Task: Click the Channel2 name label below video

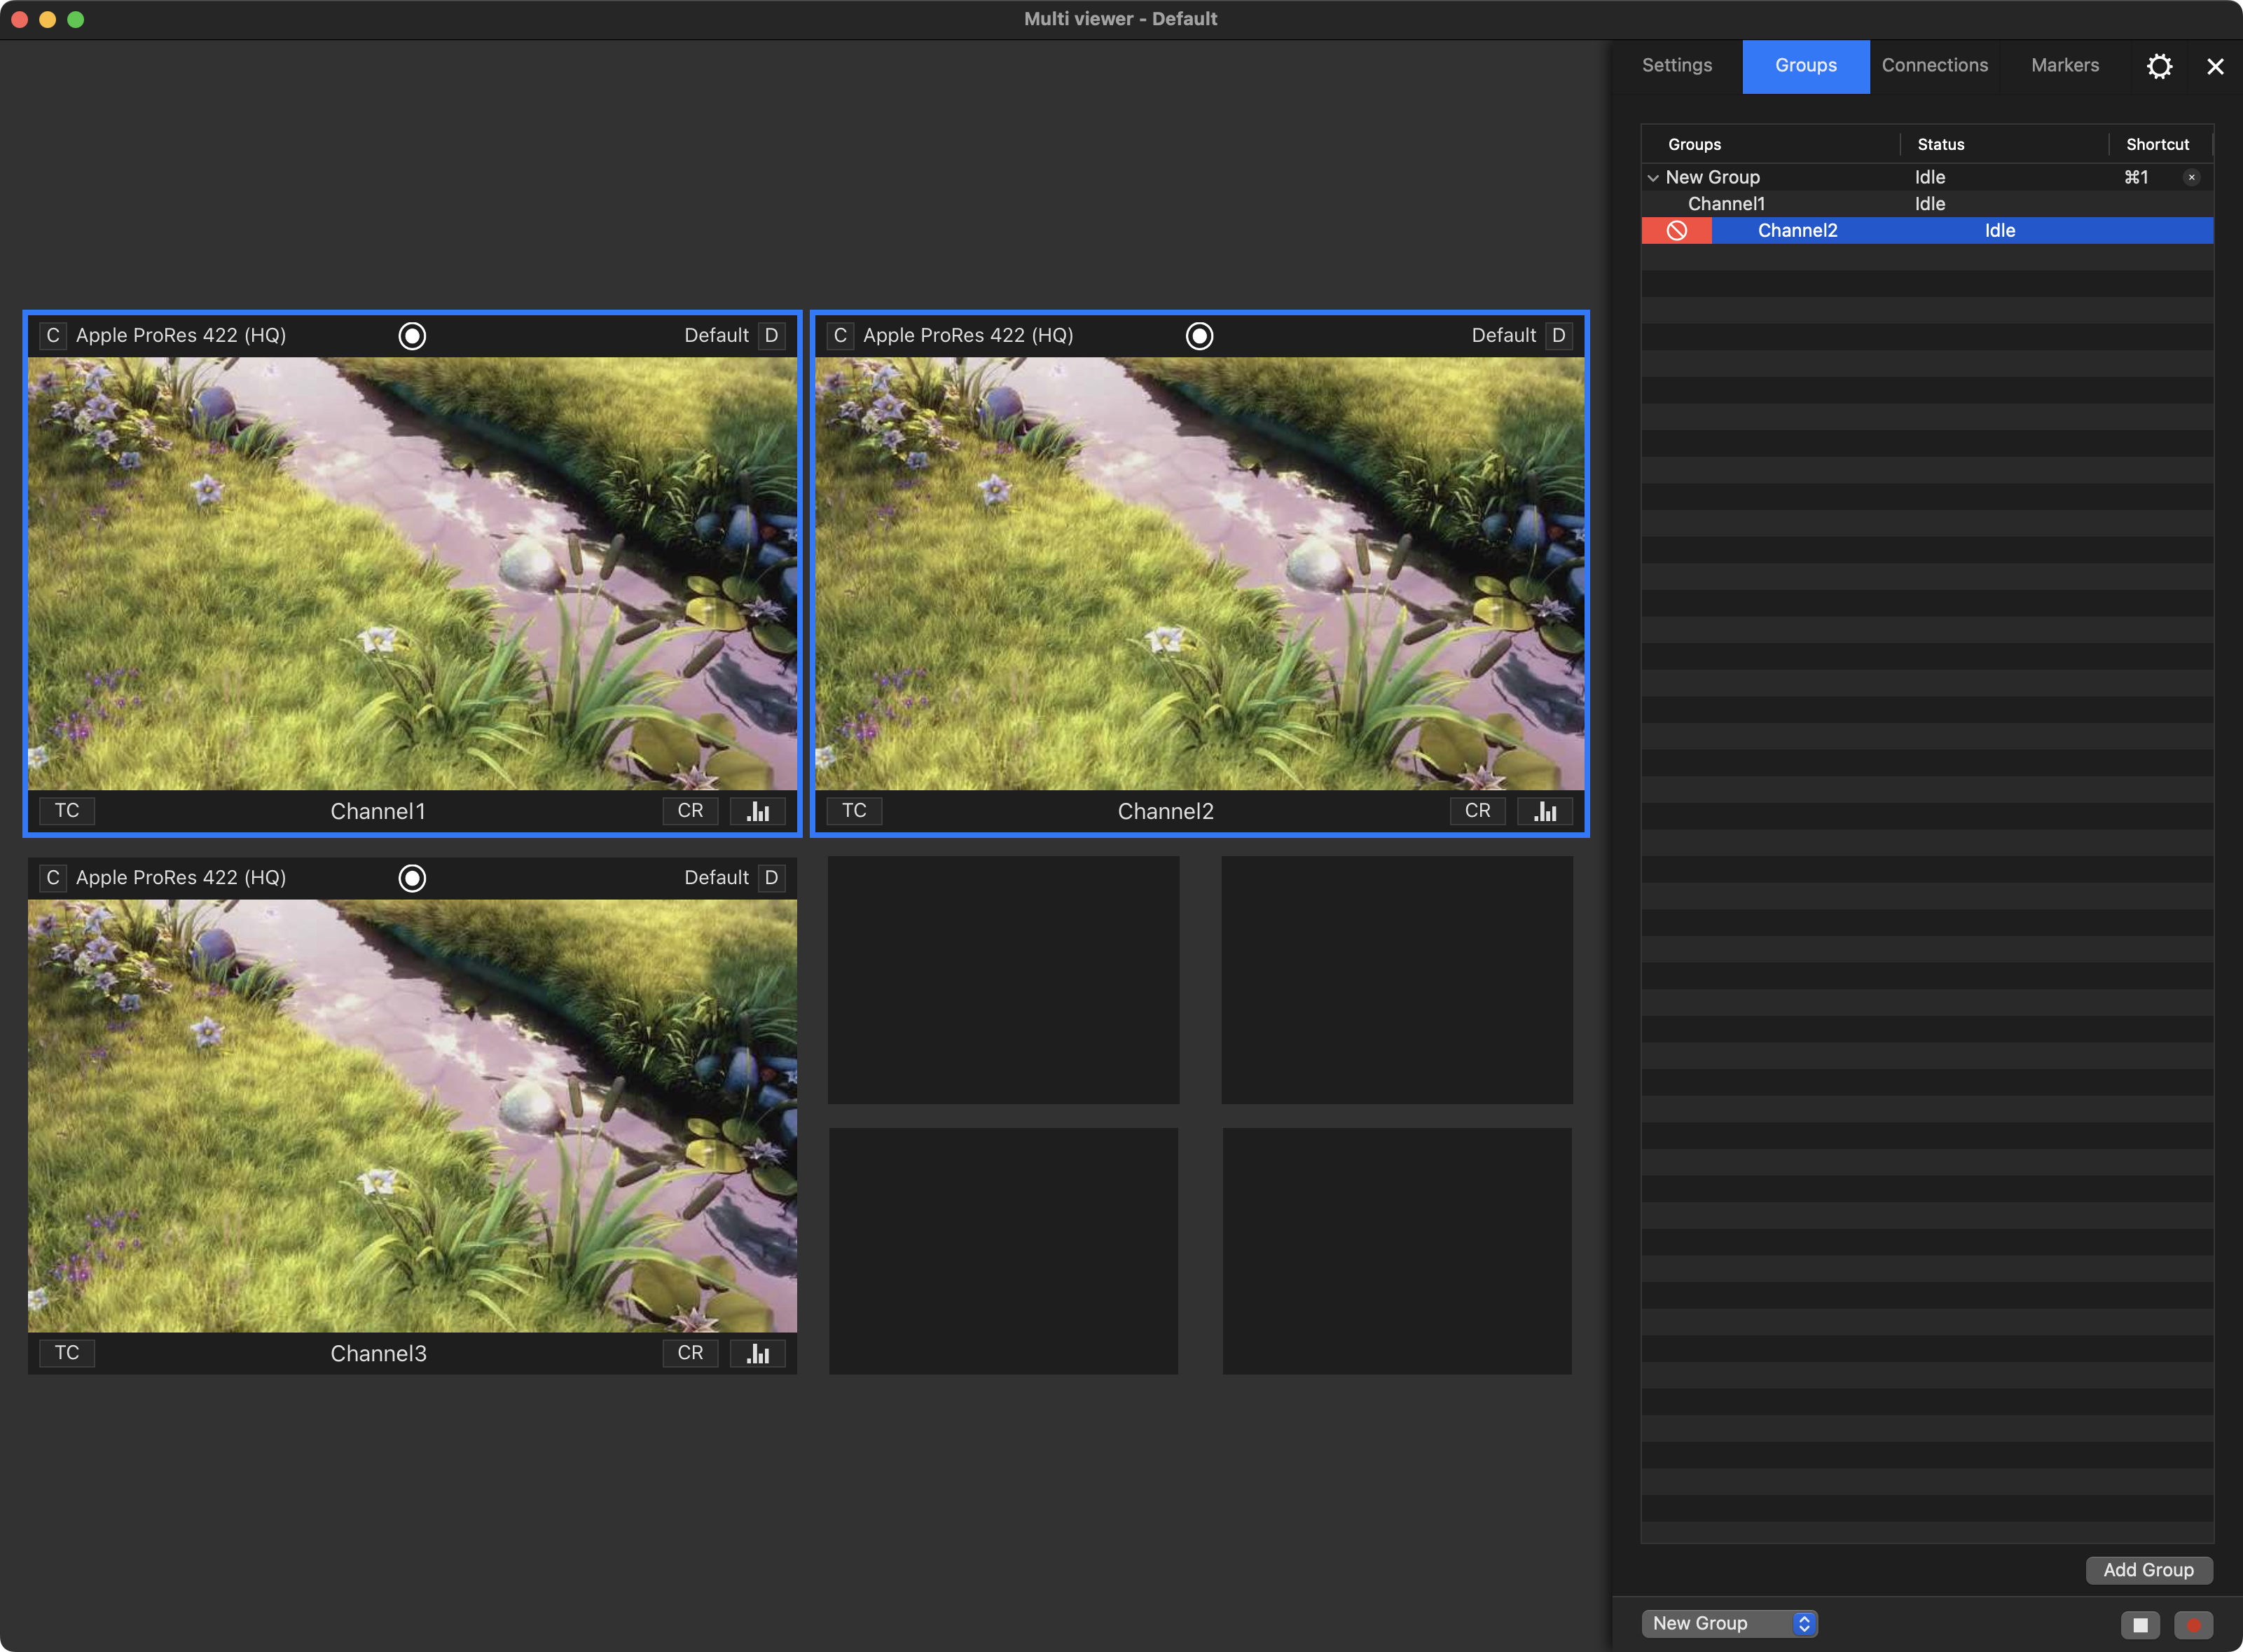Action: [x=1165, y=812]
